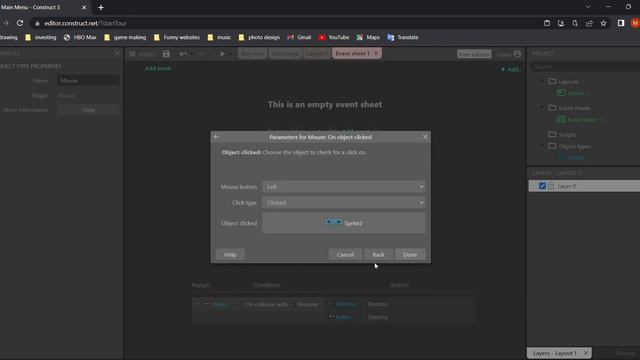Image resolution: width=640 pixels, height=360 pixels.
Task: Click the Name field in properties
Action: point(88,81)
